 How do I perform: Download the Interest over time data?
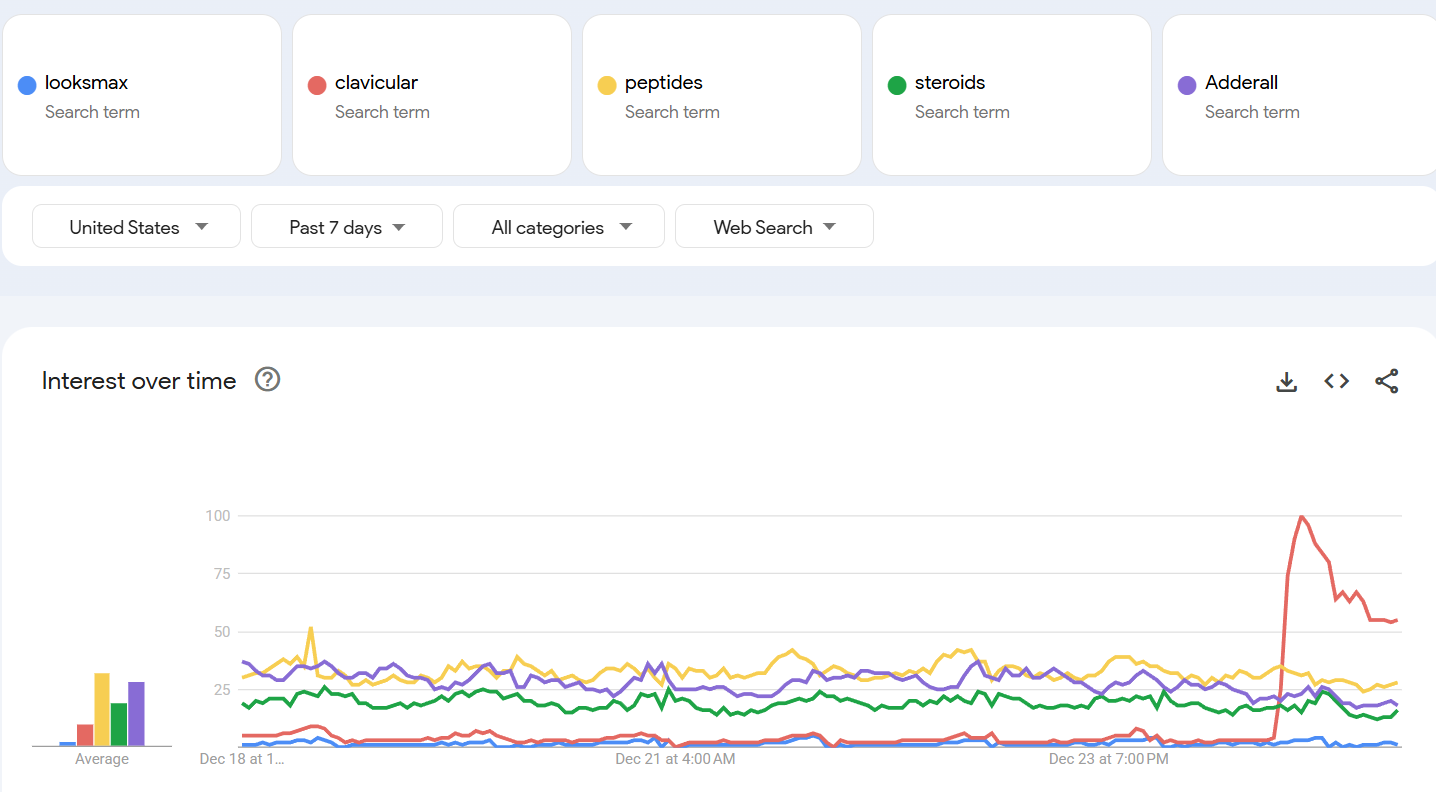[1286, 381]
